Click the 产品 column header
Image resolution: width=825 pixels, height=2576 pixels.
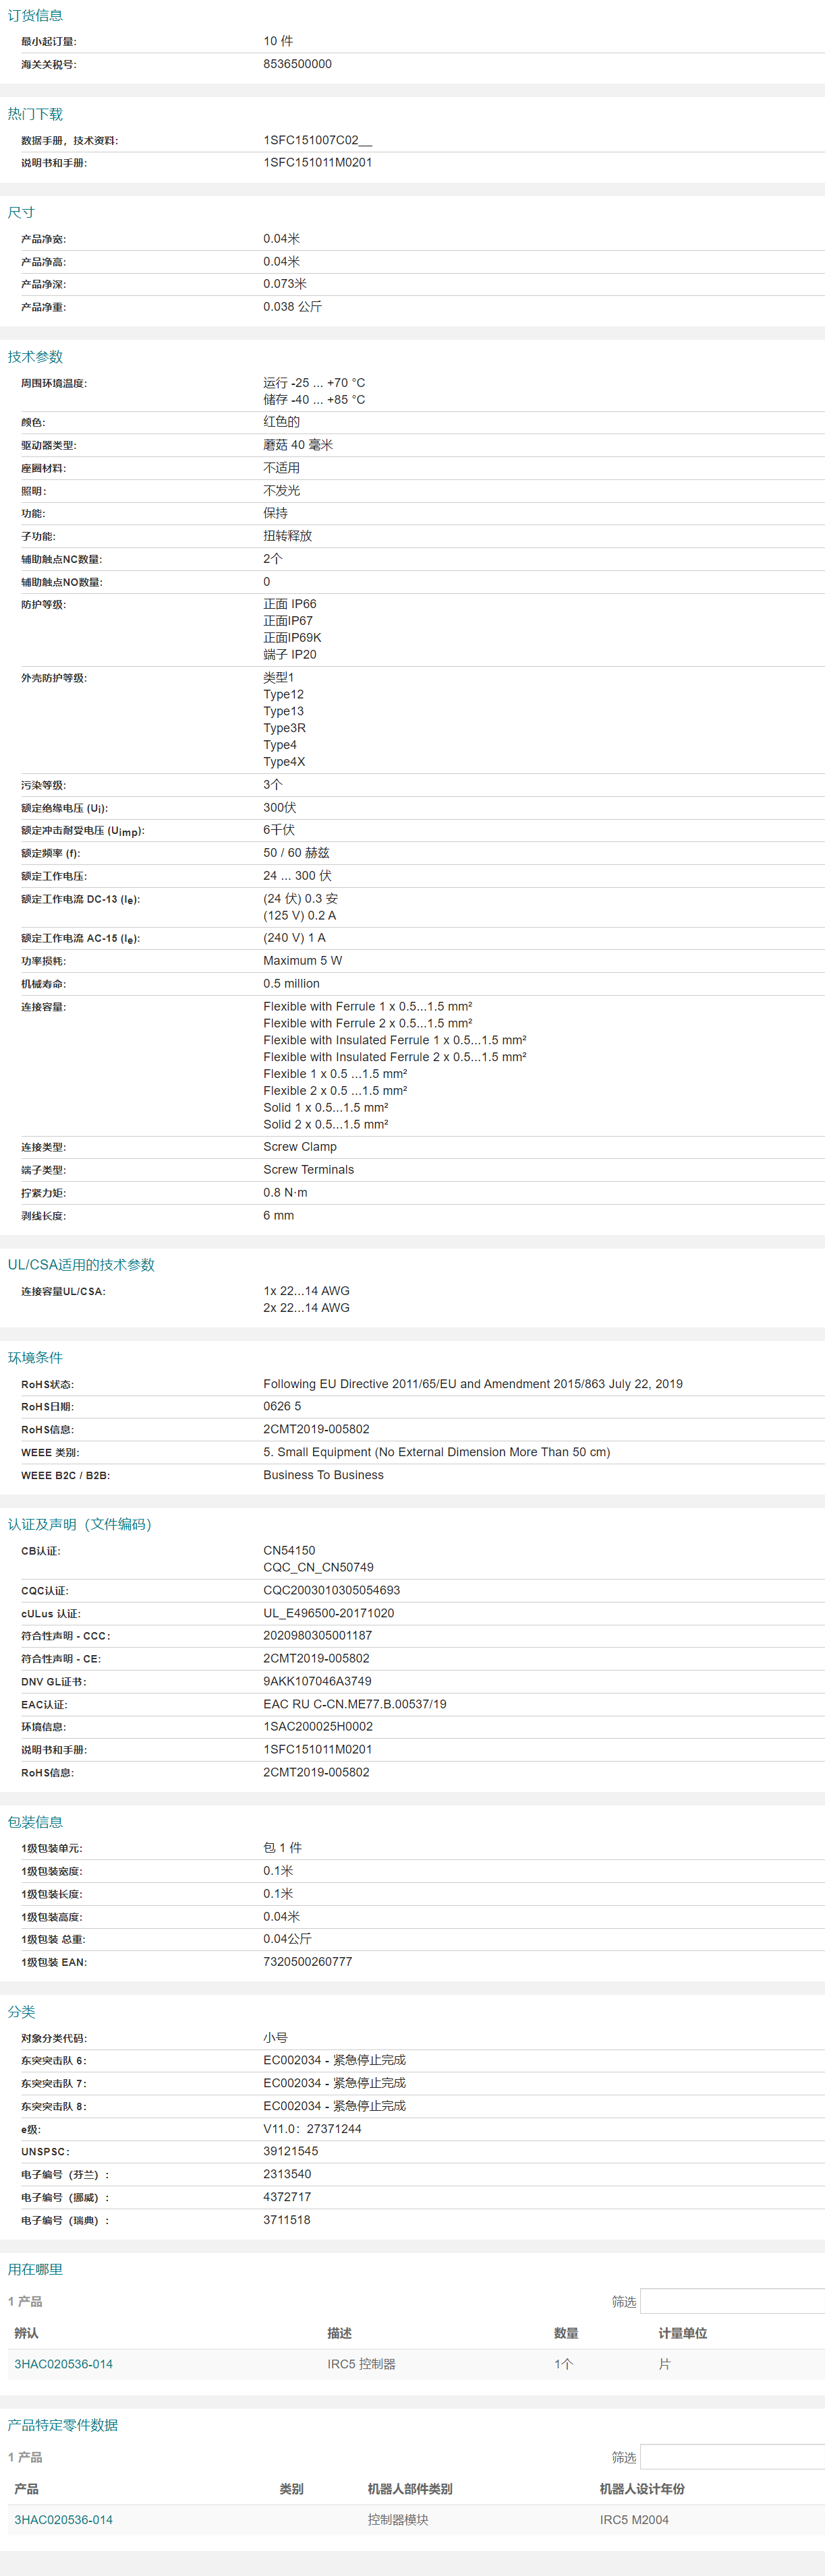click(x=26, y=2489)
